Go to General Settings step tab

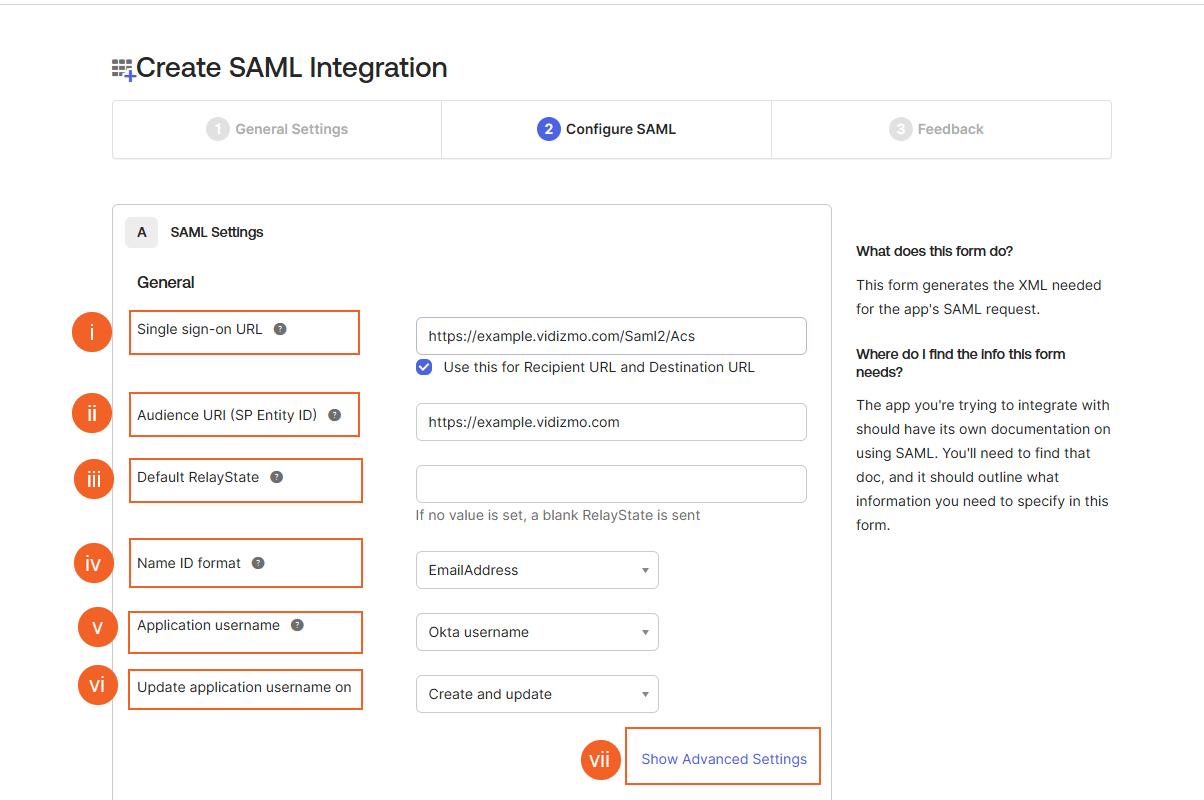point(277,129)
